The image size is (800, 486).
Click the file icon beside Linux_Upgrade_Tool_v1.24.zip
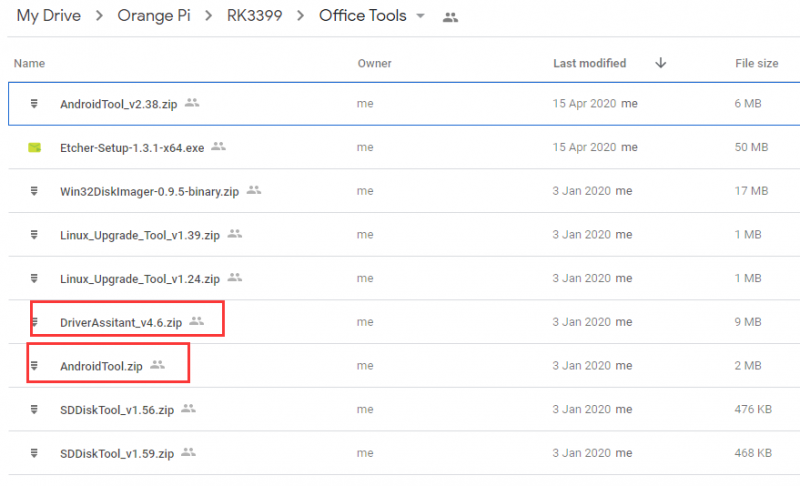click(x=34, y=278)
